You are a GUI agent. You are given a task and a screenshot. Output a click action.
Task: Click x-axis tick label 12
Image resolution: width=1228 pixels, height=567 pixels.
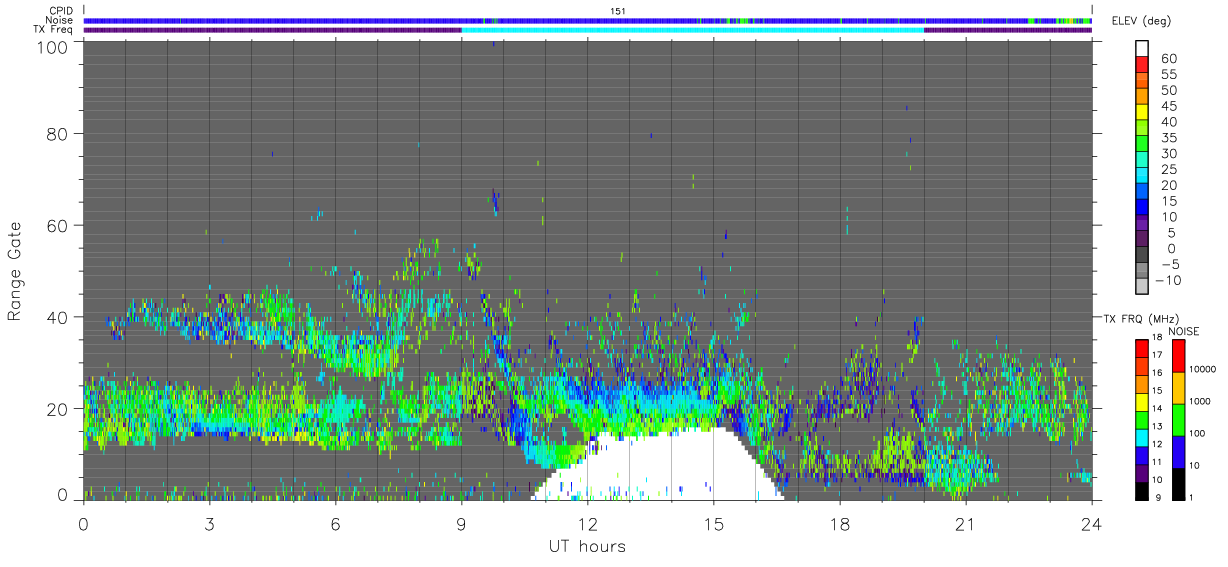coord(588,523)
